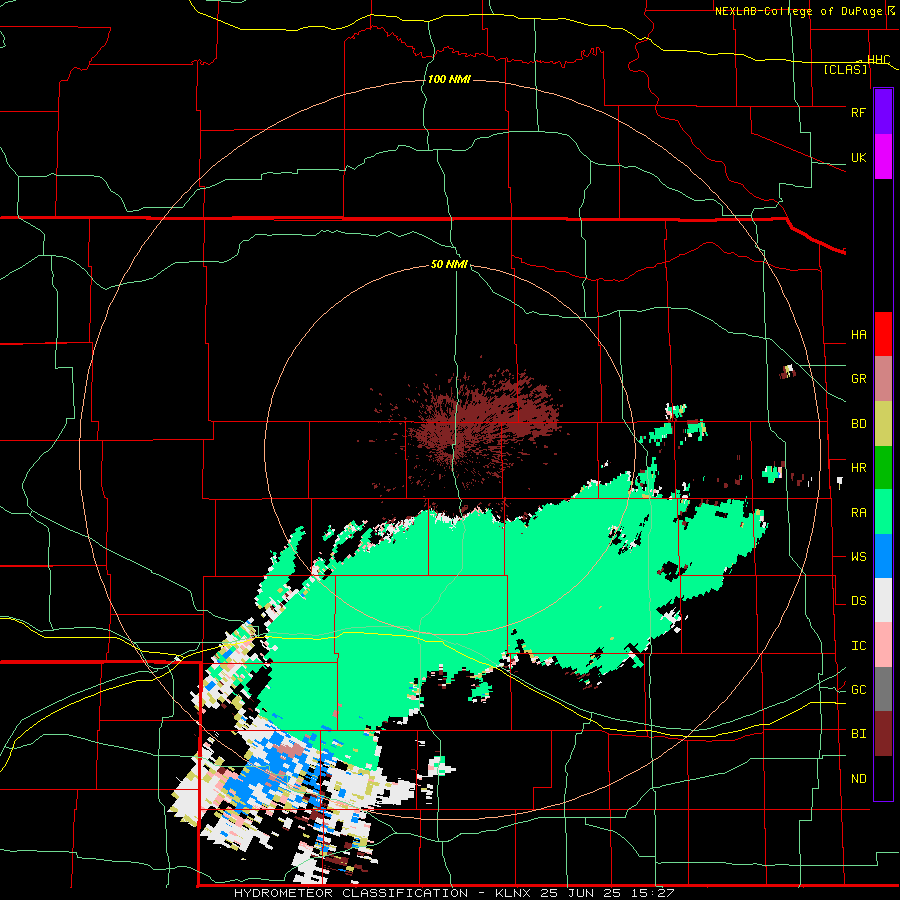Click the DS legend label

click(858, 601)
